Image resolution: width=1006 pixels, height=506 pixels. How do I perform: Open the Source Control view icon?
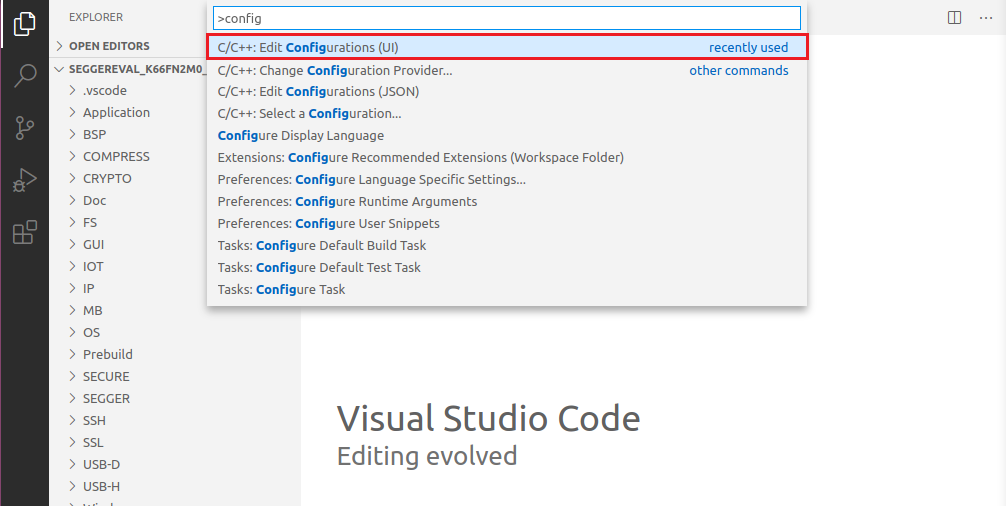click(24, 128)
